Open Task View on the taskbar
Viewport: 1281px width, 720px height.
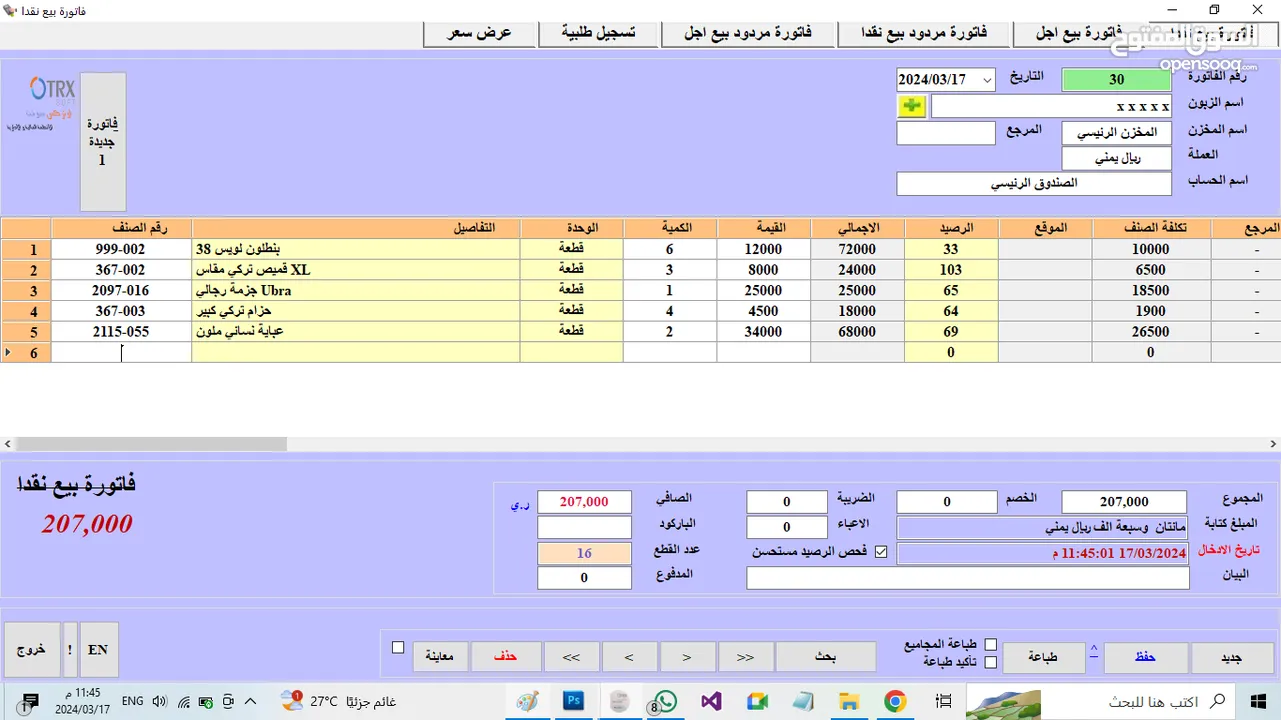click(x=943, y=701)
